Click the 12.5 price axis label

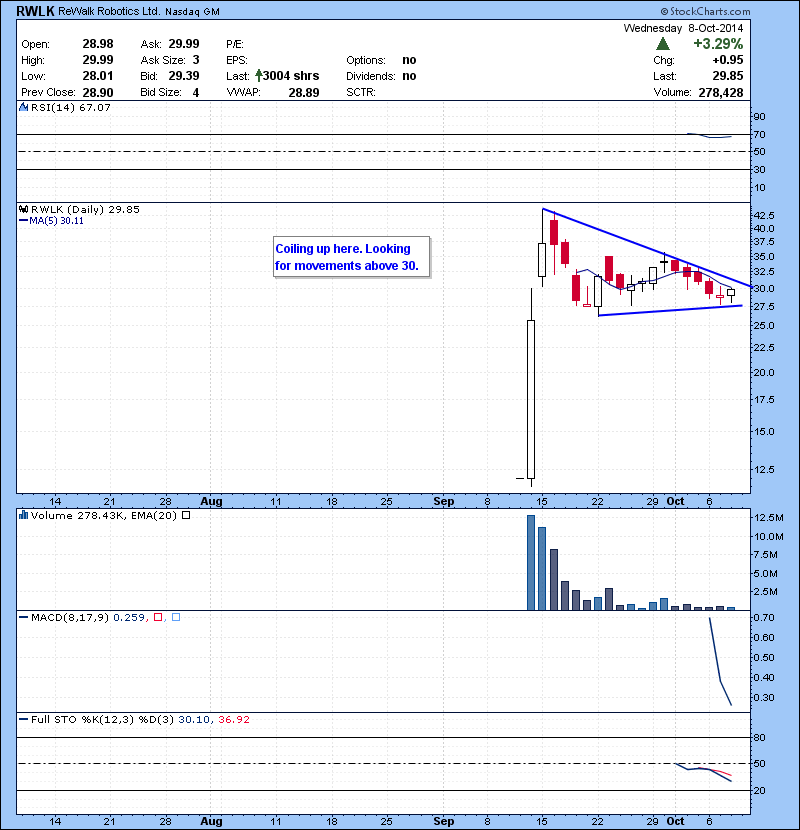click(764, 470)
